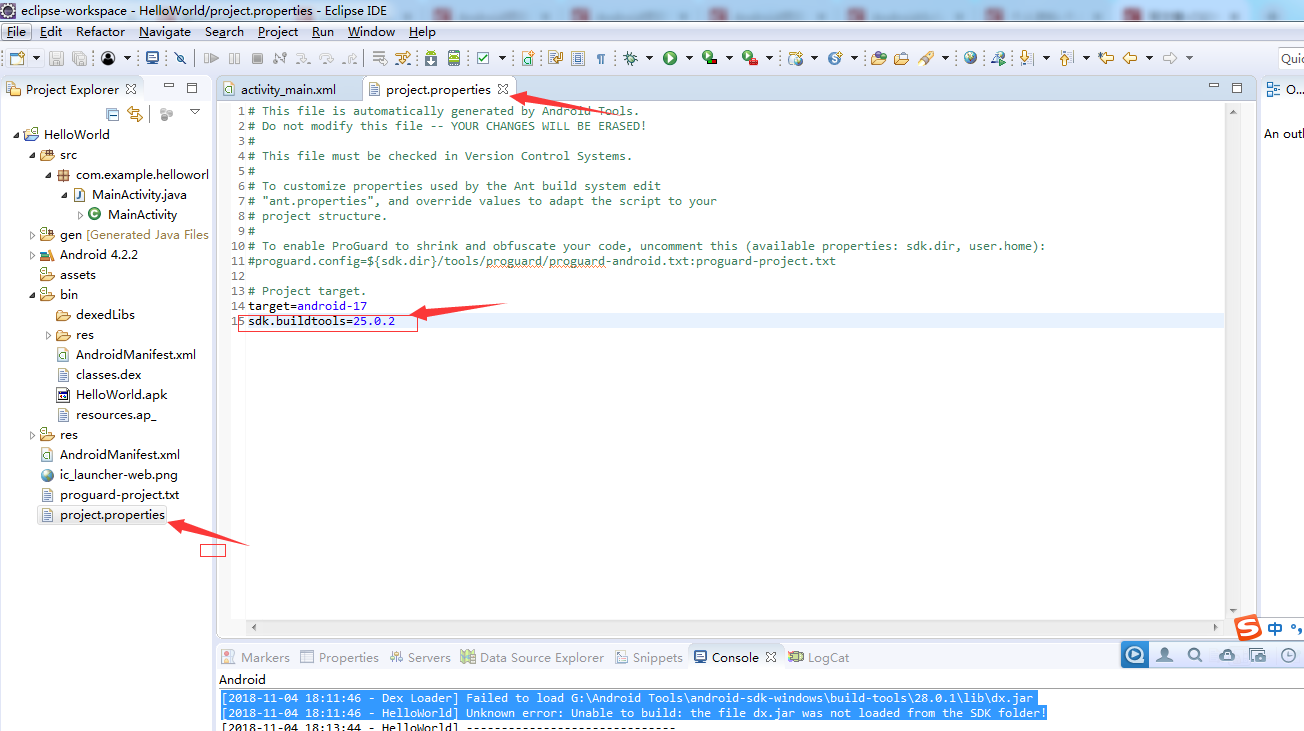Switch to the activity_main.xml tab
Image resolution: width=1304 pixels, height=731 pixels.
click(x=290, y=88)
